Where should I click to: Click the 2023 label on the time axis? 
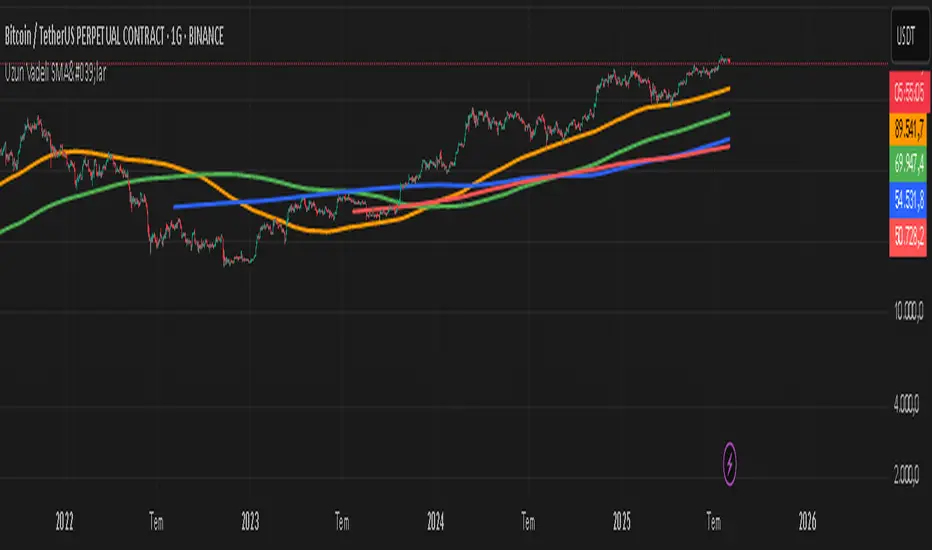(x=250, y=521)
